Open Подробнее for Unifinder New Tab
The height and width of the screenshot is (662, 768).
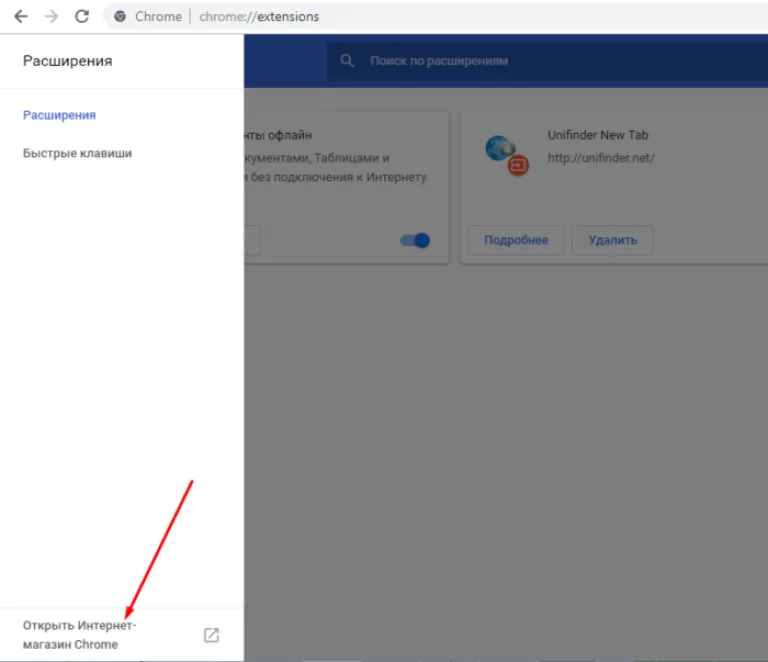516,240
